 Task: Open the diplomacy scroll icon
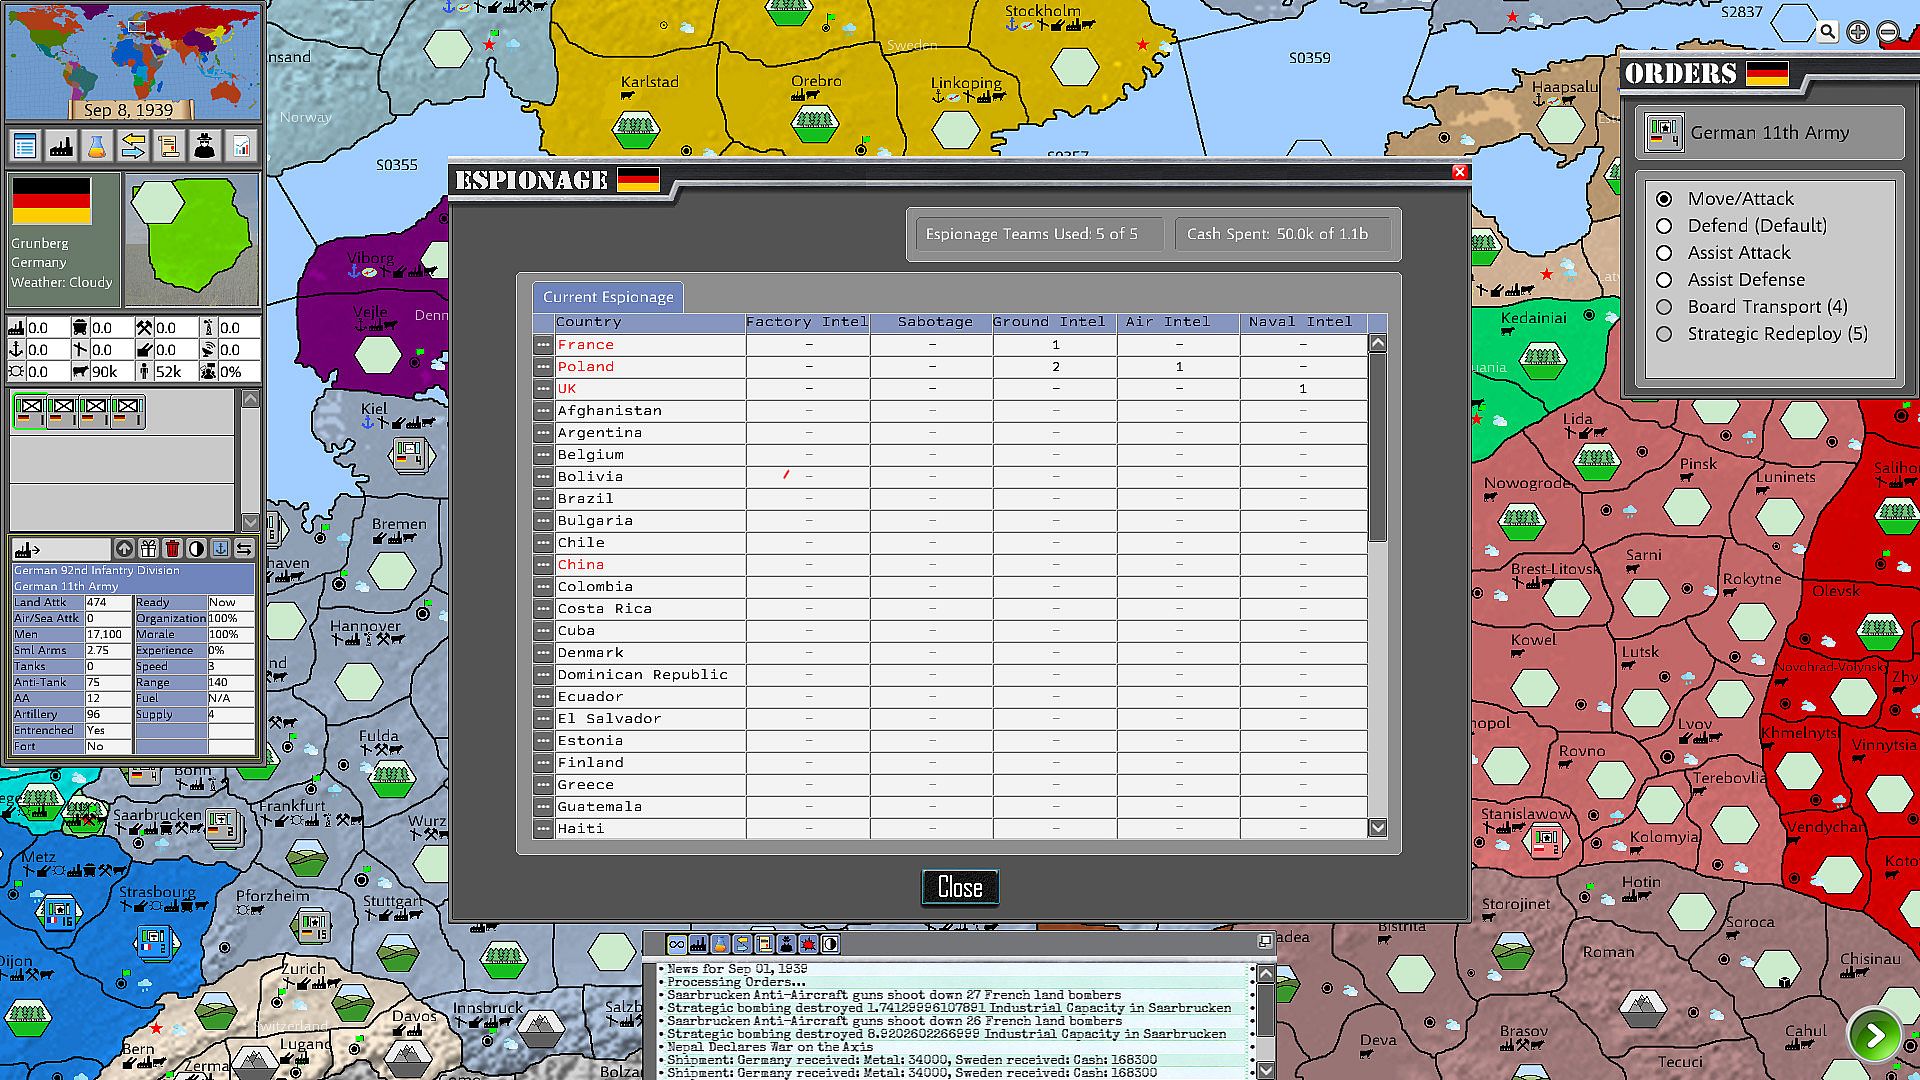[169, 147]
